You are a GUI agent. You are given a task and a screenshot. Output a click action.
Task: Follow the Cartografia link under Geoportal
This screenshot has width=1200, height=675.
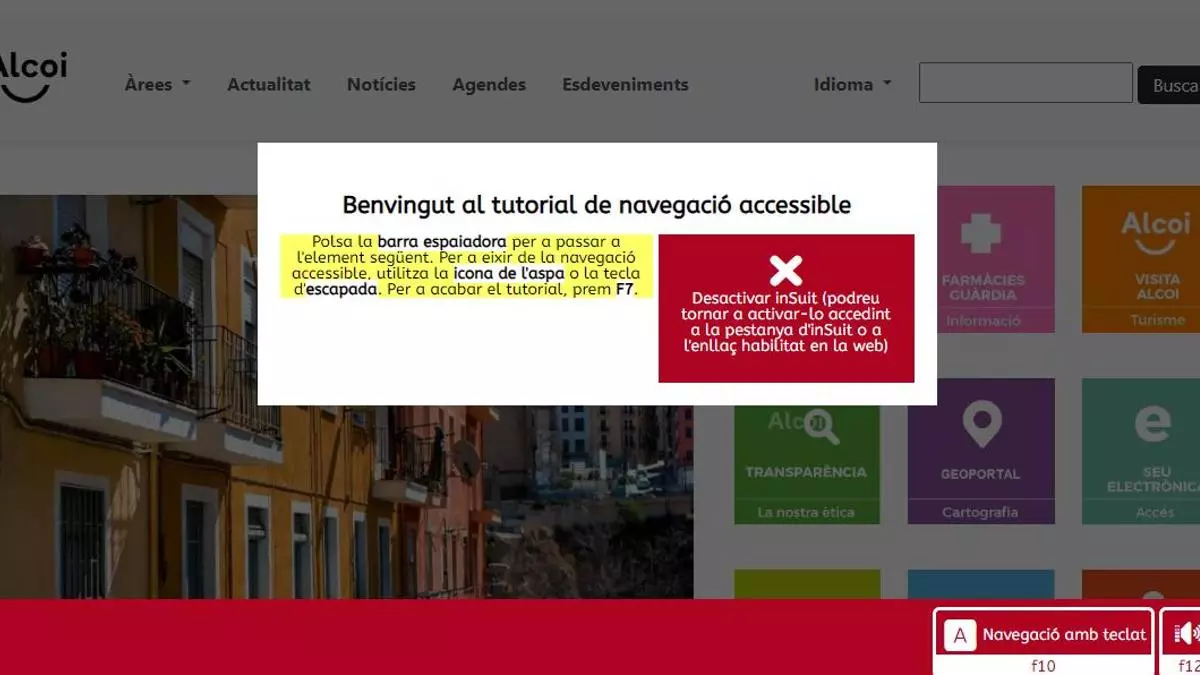[980, 512]
